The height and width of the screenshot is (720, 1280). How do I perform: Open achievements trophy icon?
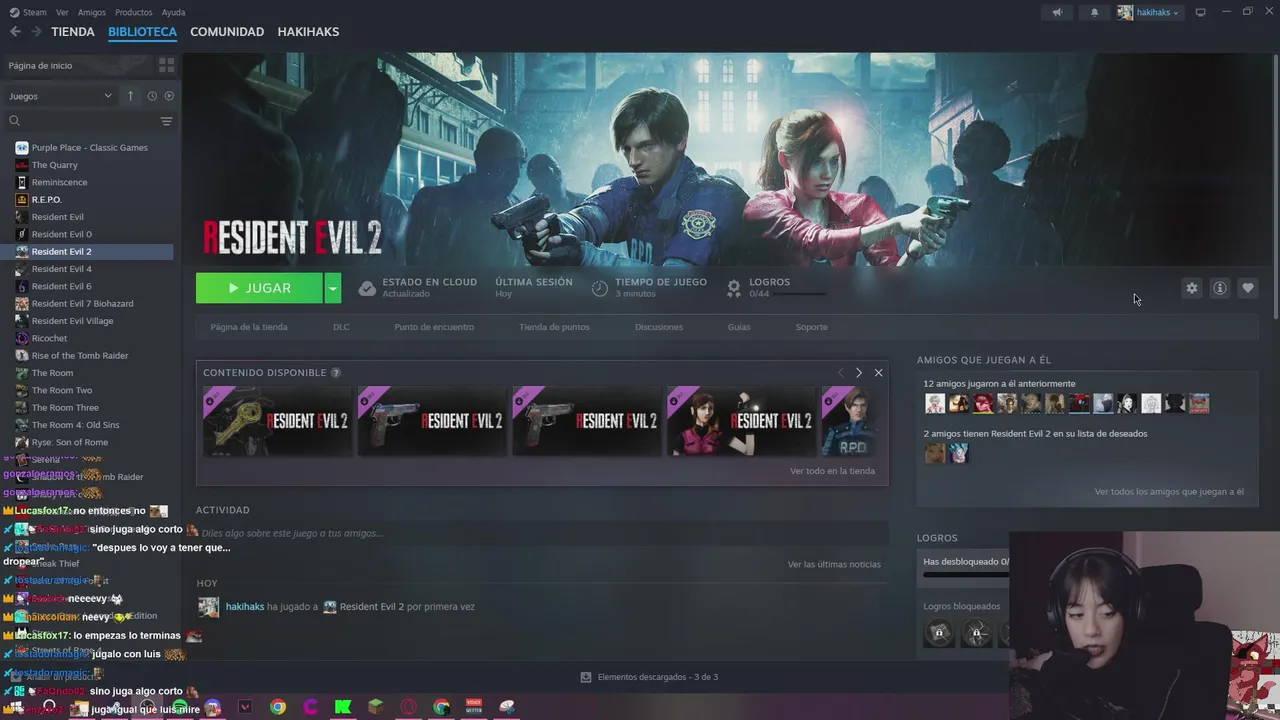click(x=734, y=288)
